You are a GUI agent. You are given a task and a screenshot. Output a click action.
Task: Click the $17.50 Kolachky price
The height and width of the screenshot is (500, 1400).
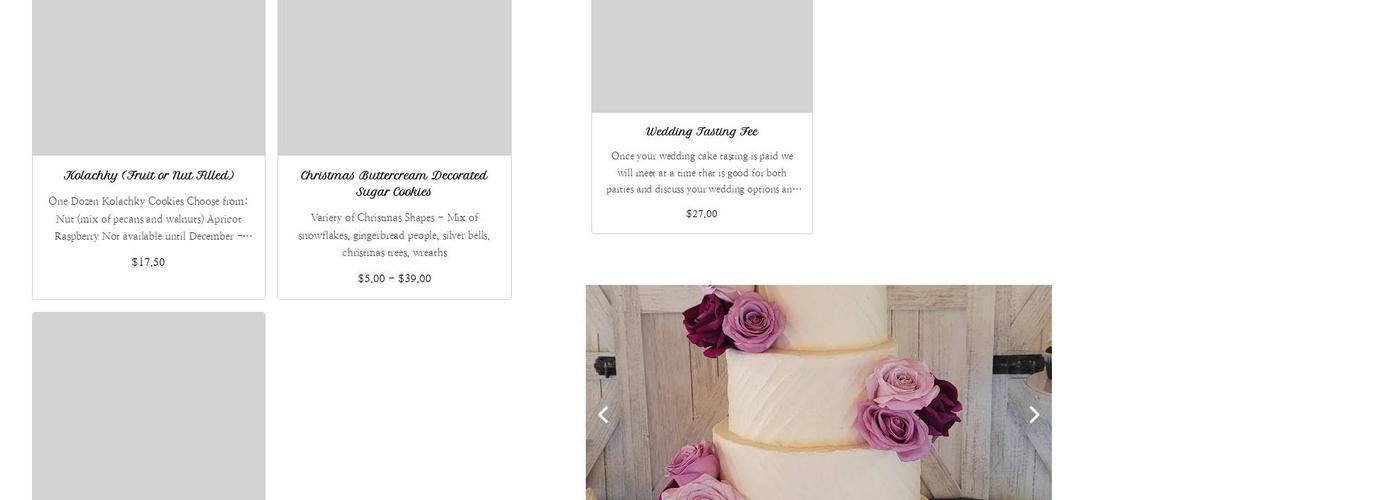149,262
